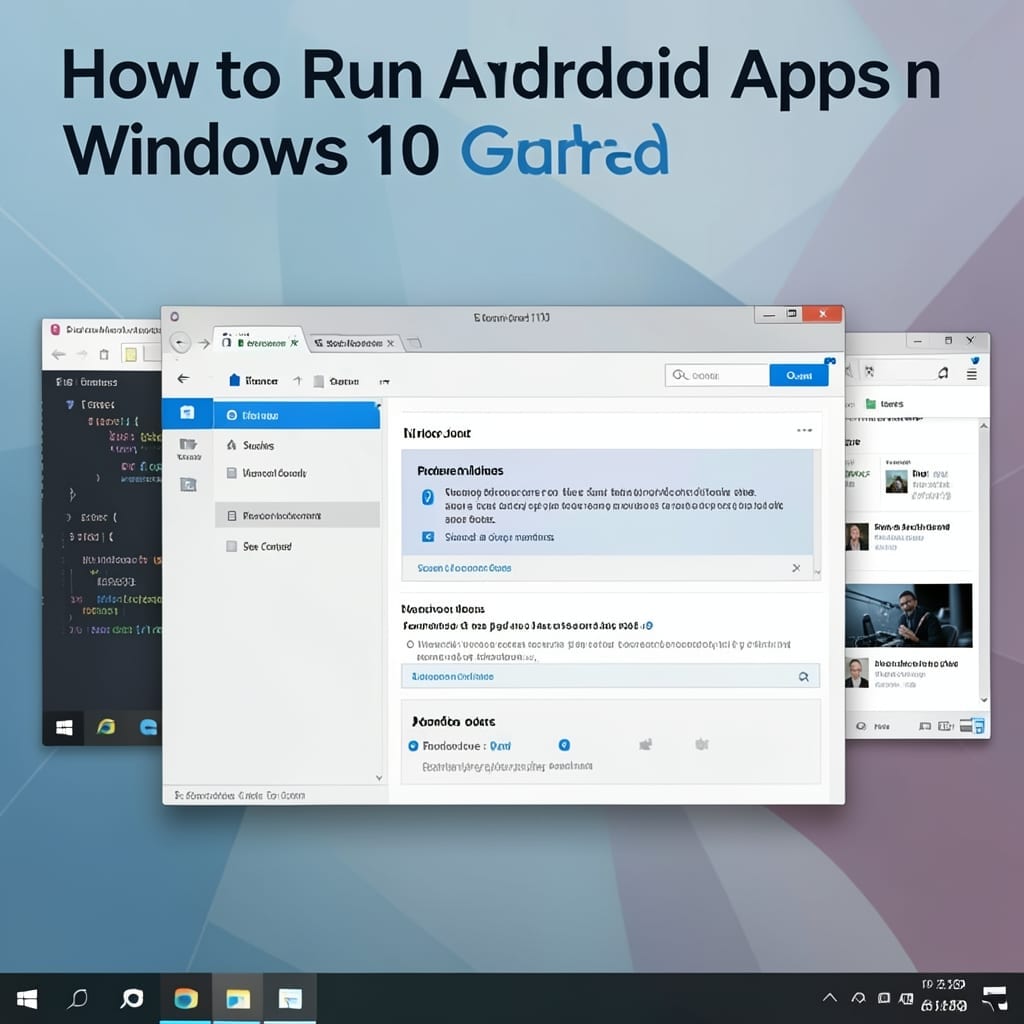Click the toolbar back arrow below the tabs
Viewport: 1024px width, 1024px height.
tap(184, 379)
